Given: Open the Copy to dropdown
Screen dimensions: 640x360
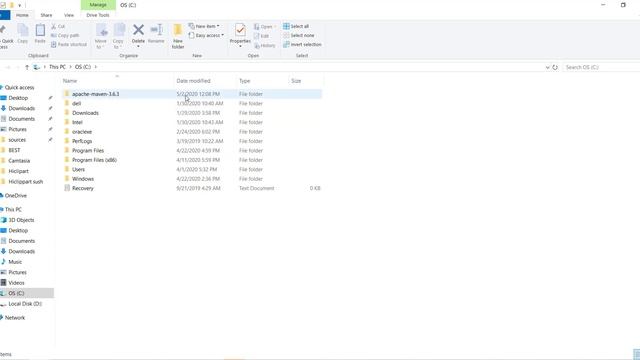Looking at the screenshot, I should (x=118, y=36).
